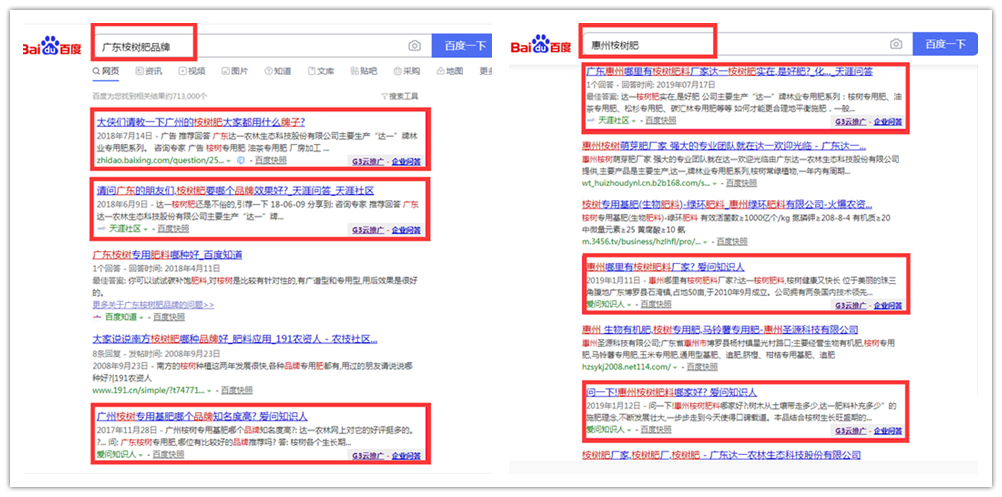1002x497 pixels.
Task: Open 百度快照 next to m.3456.tv URL
Action: 734,242
